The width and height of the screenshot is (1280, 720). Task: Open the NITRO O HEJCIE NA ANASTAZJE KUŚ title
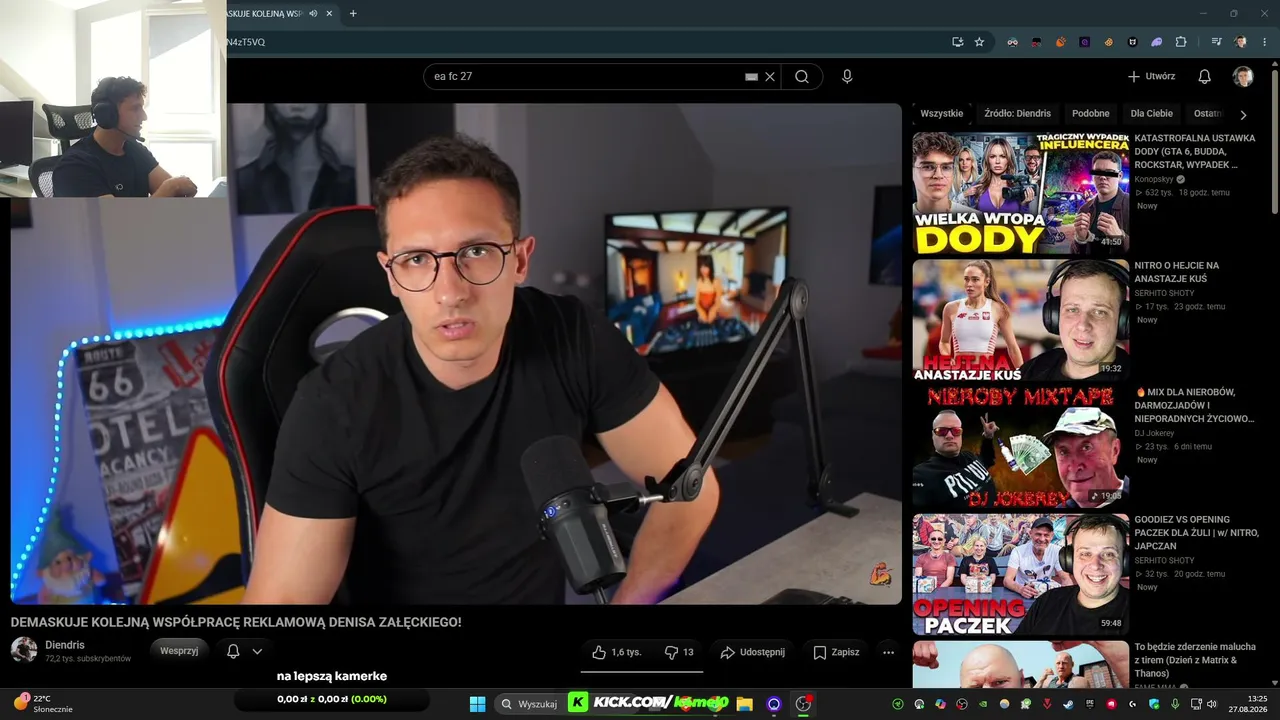tap(1177, 272)
